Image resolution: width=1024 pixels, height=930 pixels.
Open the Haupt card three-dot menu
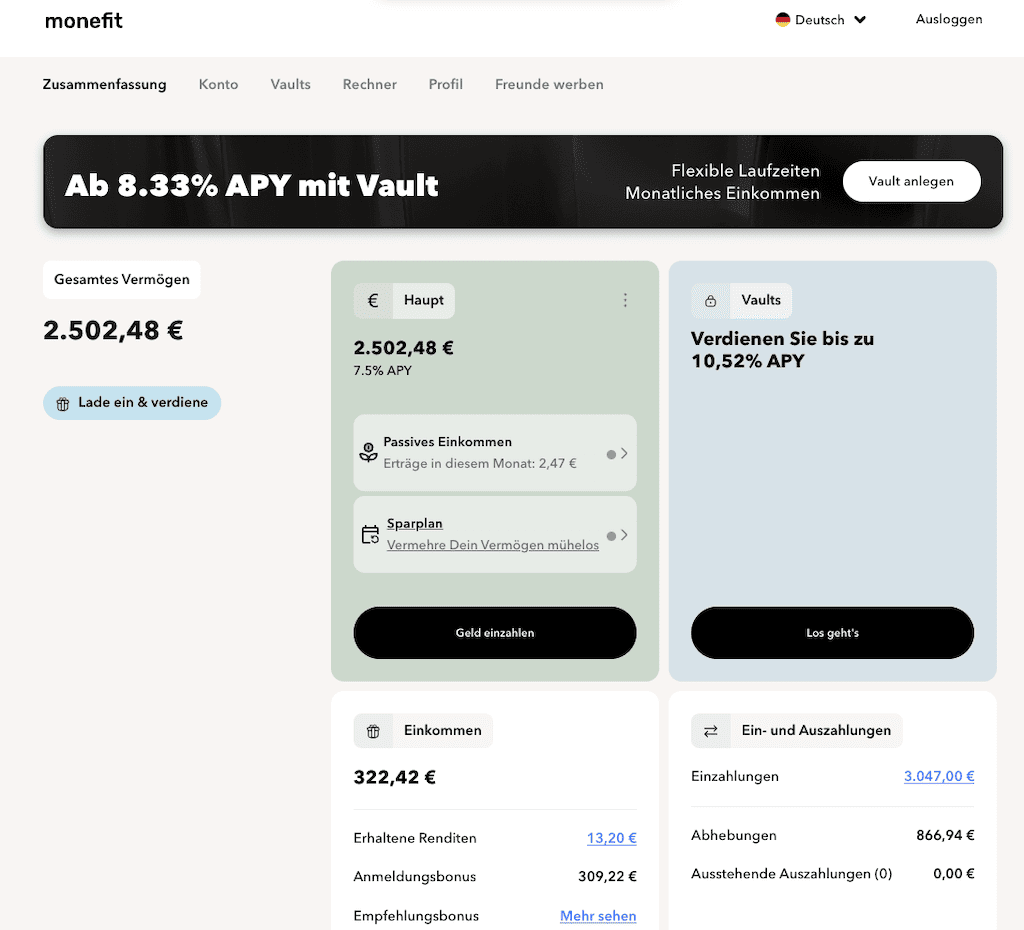[625, 300]
